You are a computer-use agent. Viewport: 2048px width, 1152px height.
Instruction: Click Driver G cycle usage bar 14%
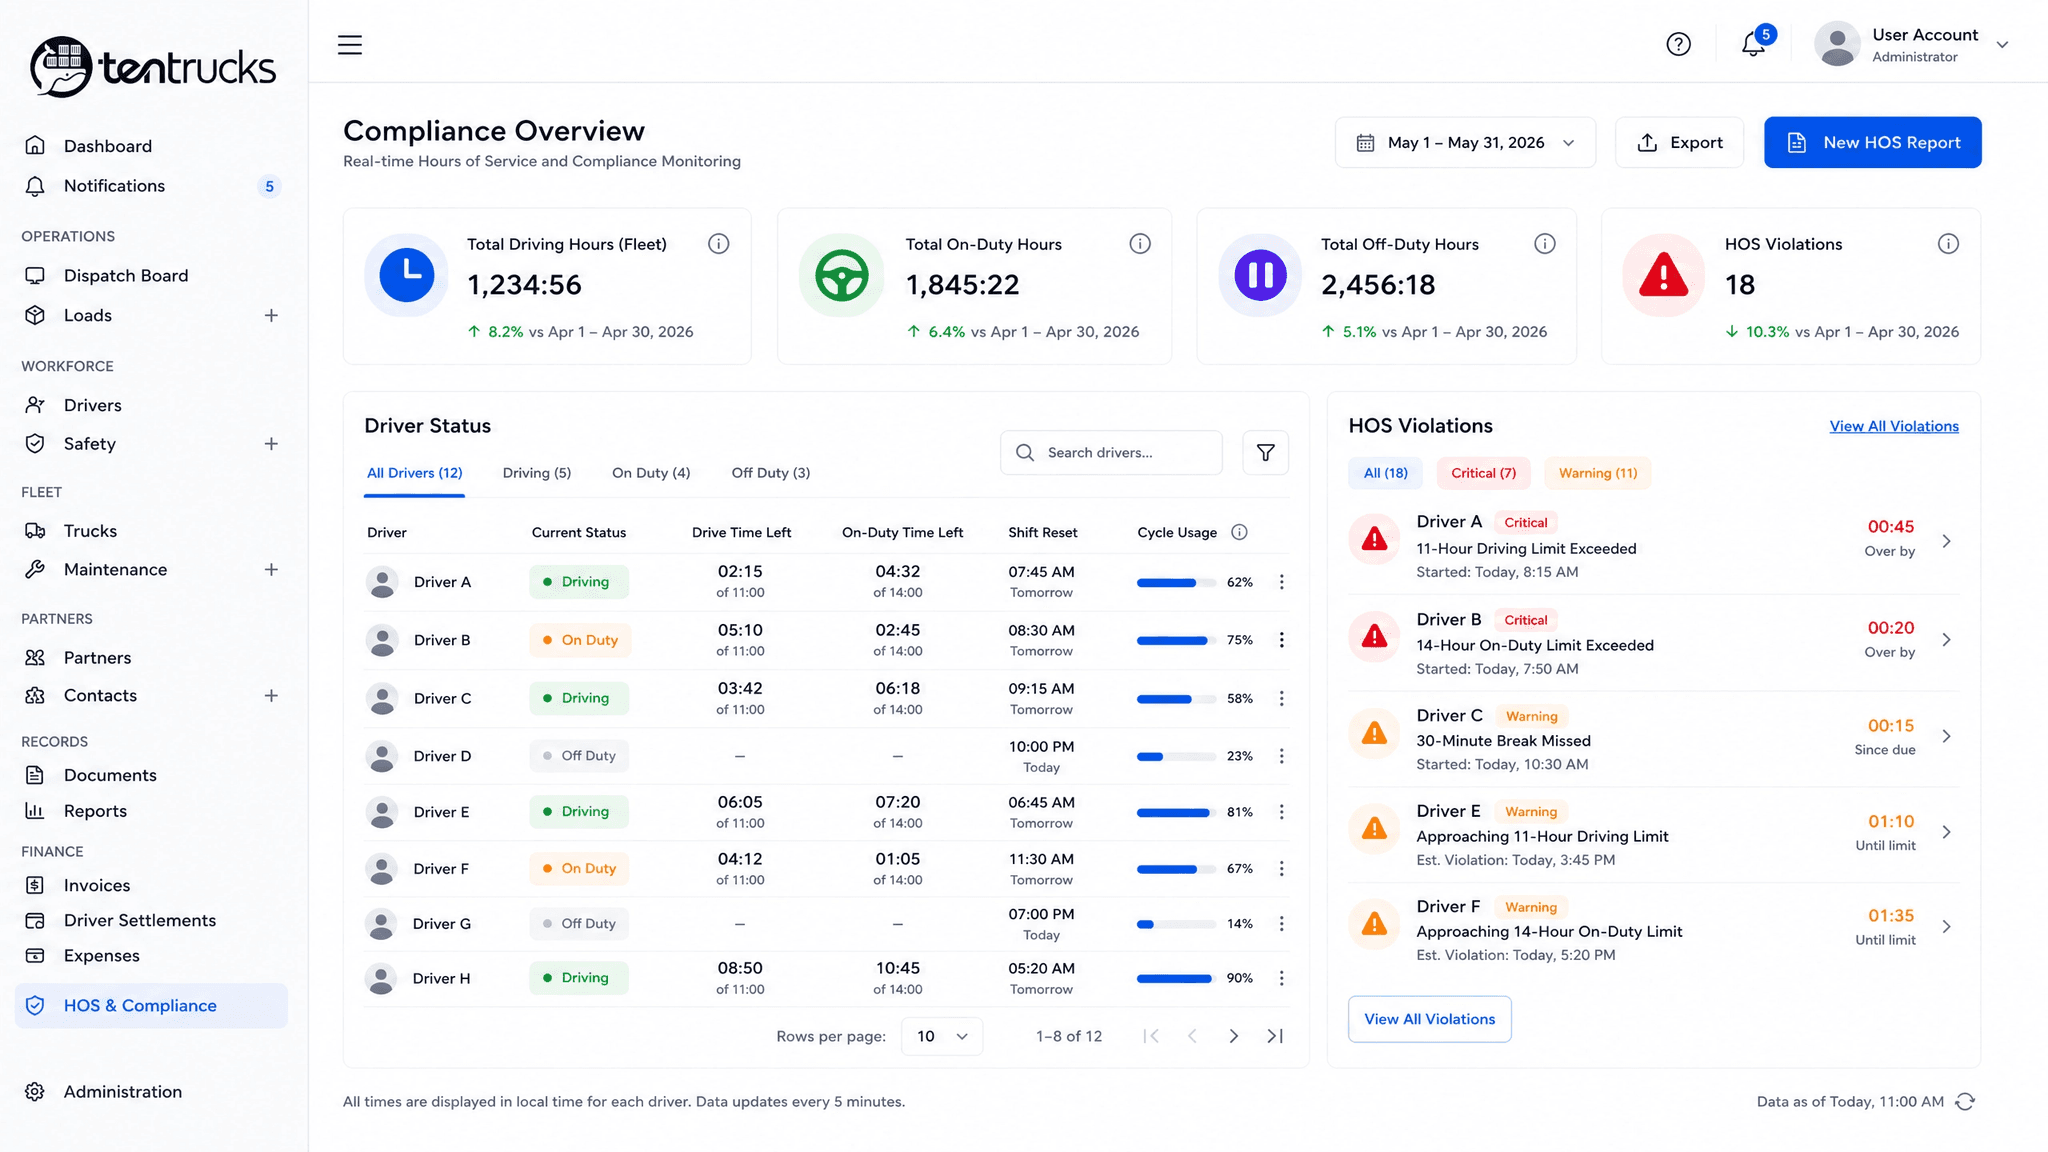pos(1176,924)
